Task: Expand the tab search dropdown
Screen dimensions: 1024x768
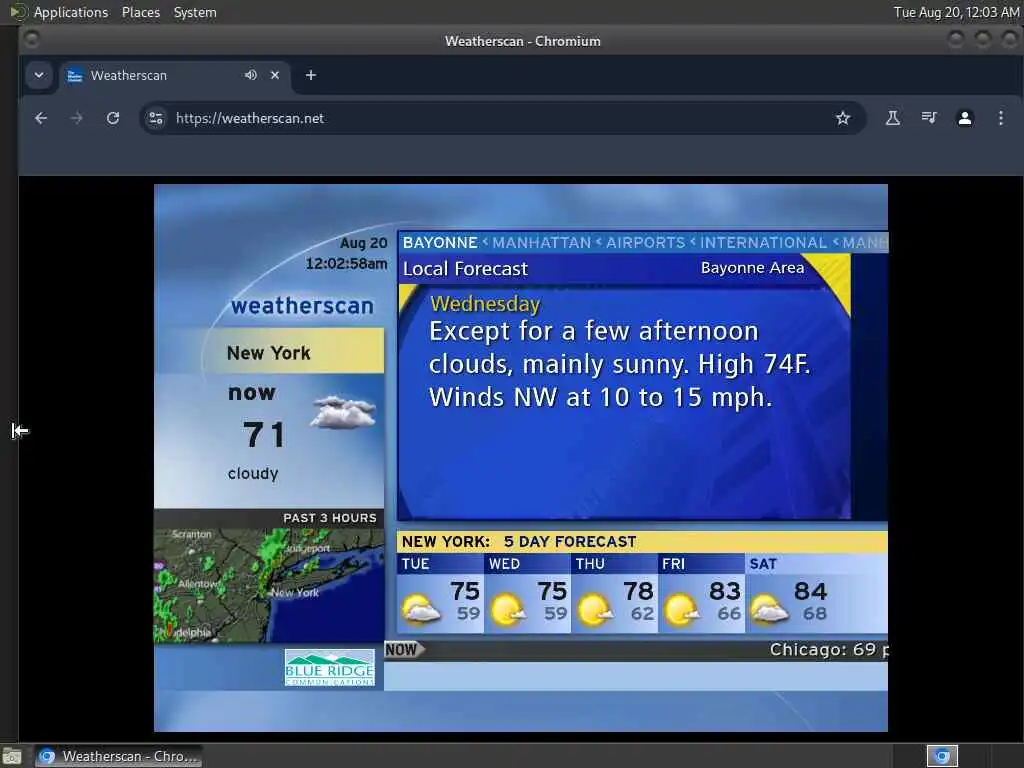Action: 39,75
